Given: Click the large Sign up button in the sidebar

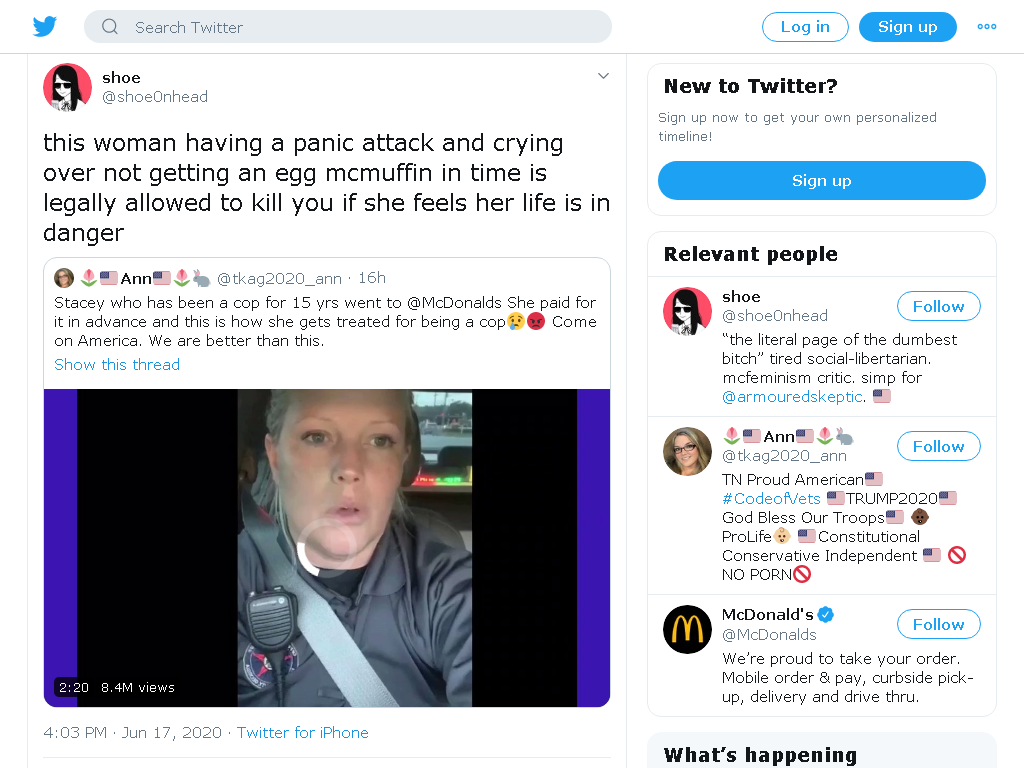Looking at the screenshot, I should click(x=822, y=180).
